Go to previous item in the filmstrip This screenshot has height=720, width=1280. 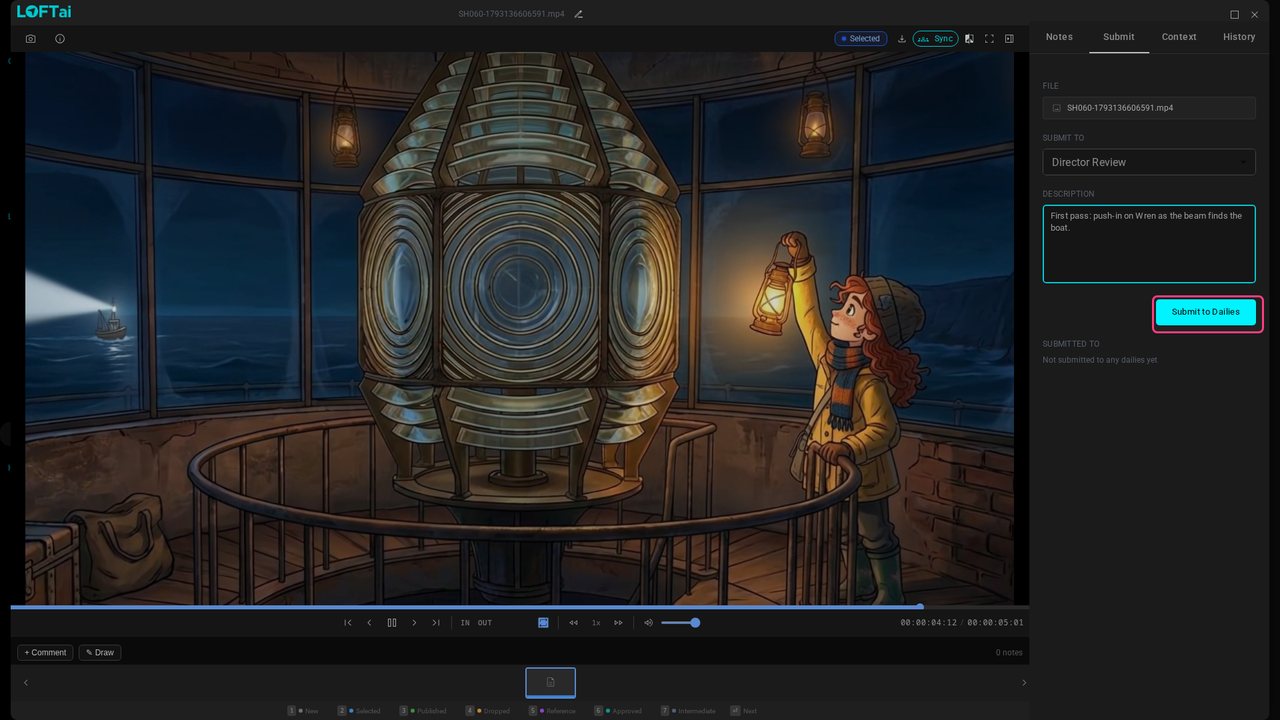26,683
